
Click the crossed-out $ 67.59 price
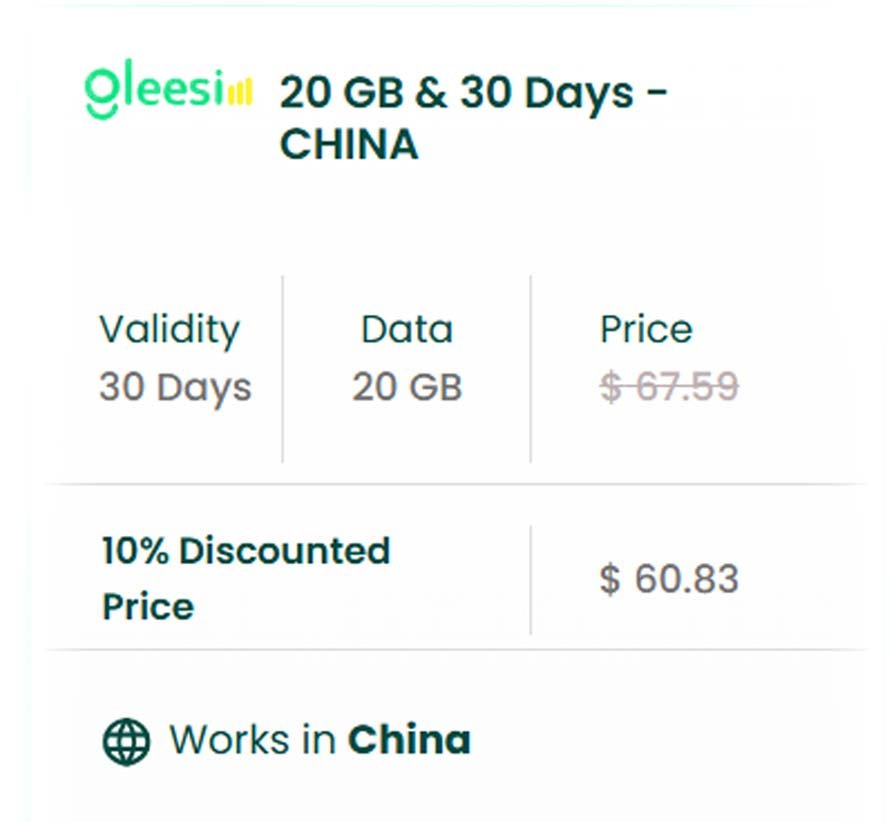coord(668,386)
